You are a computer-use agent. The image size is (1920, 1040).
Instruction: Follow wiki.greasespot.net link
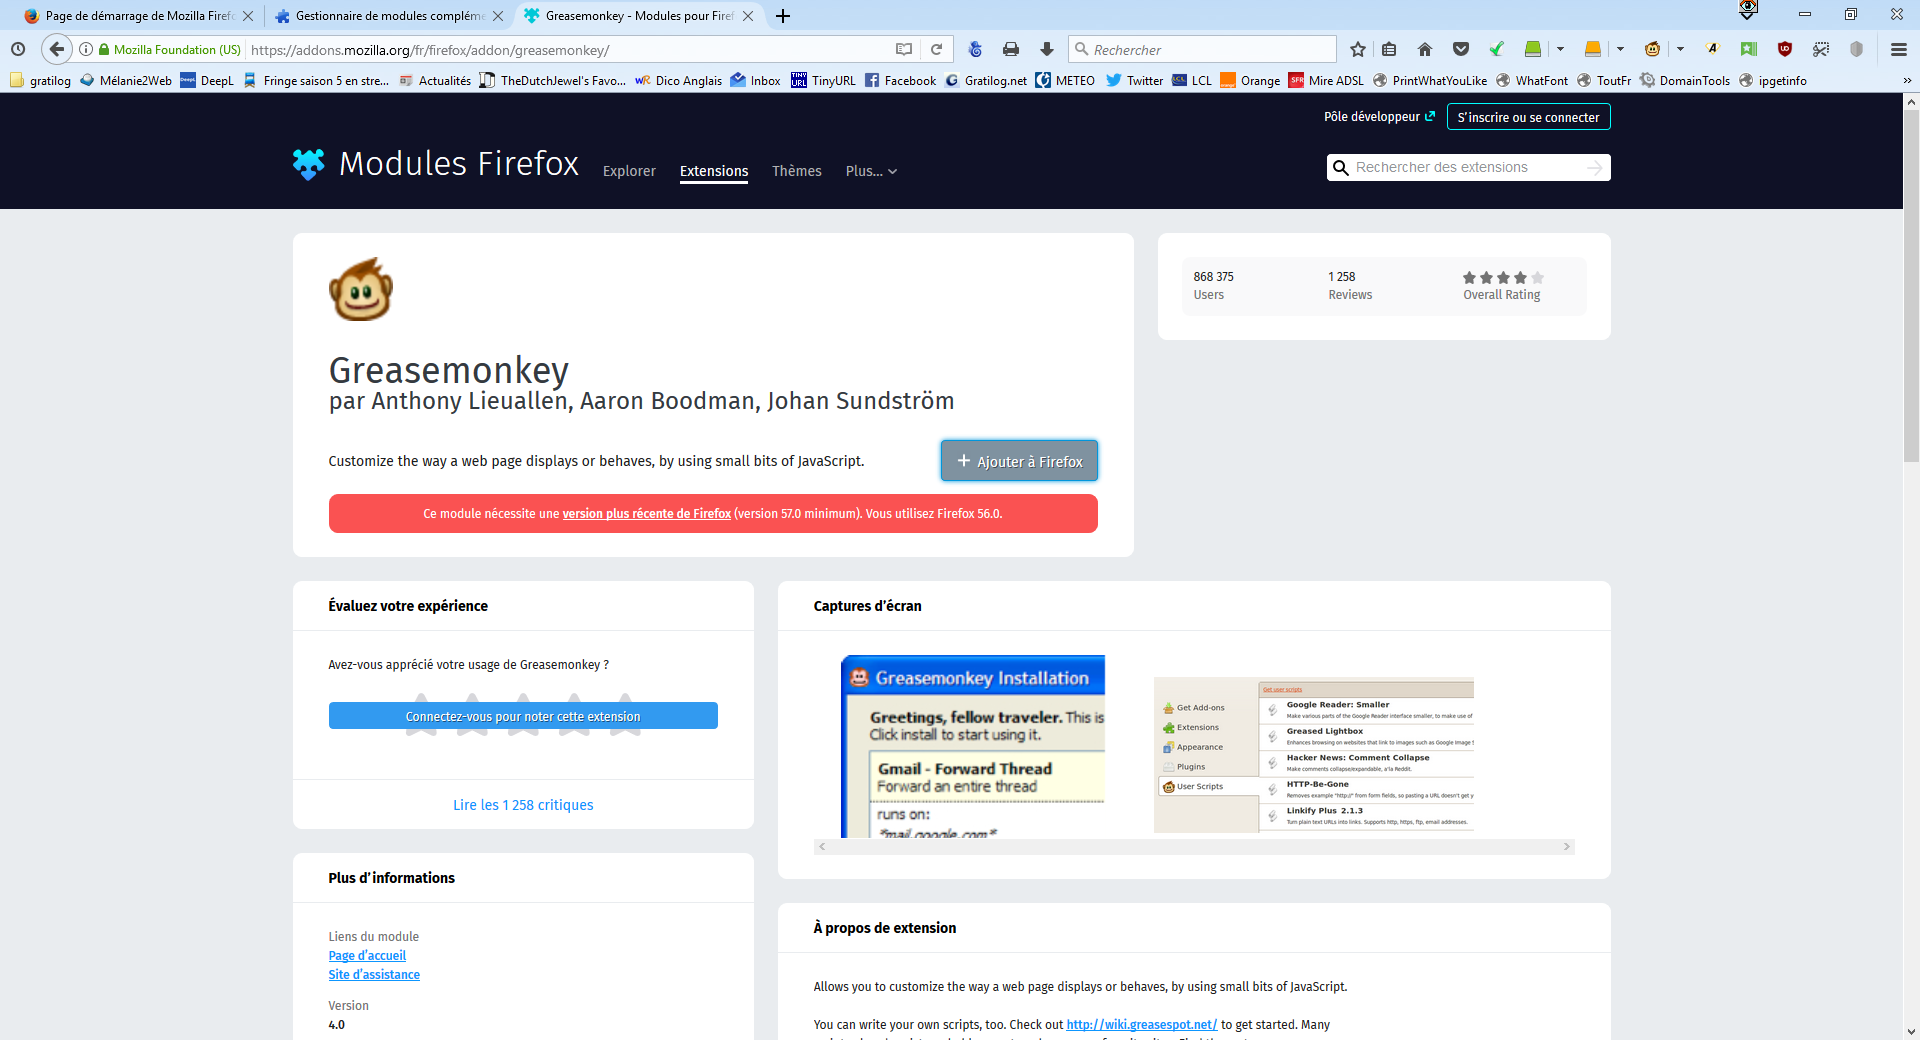tap(1141, 1025)
